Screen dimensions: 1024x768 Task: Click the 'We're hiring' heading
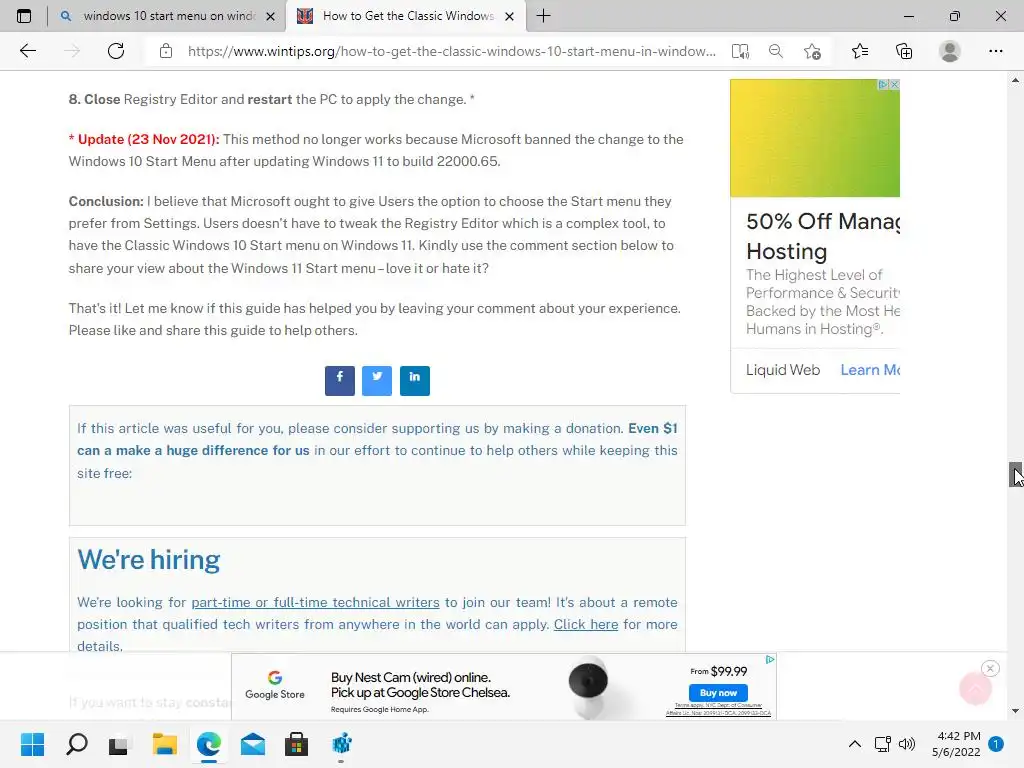149,560
